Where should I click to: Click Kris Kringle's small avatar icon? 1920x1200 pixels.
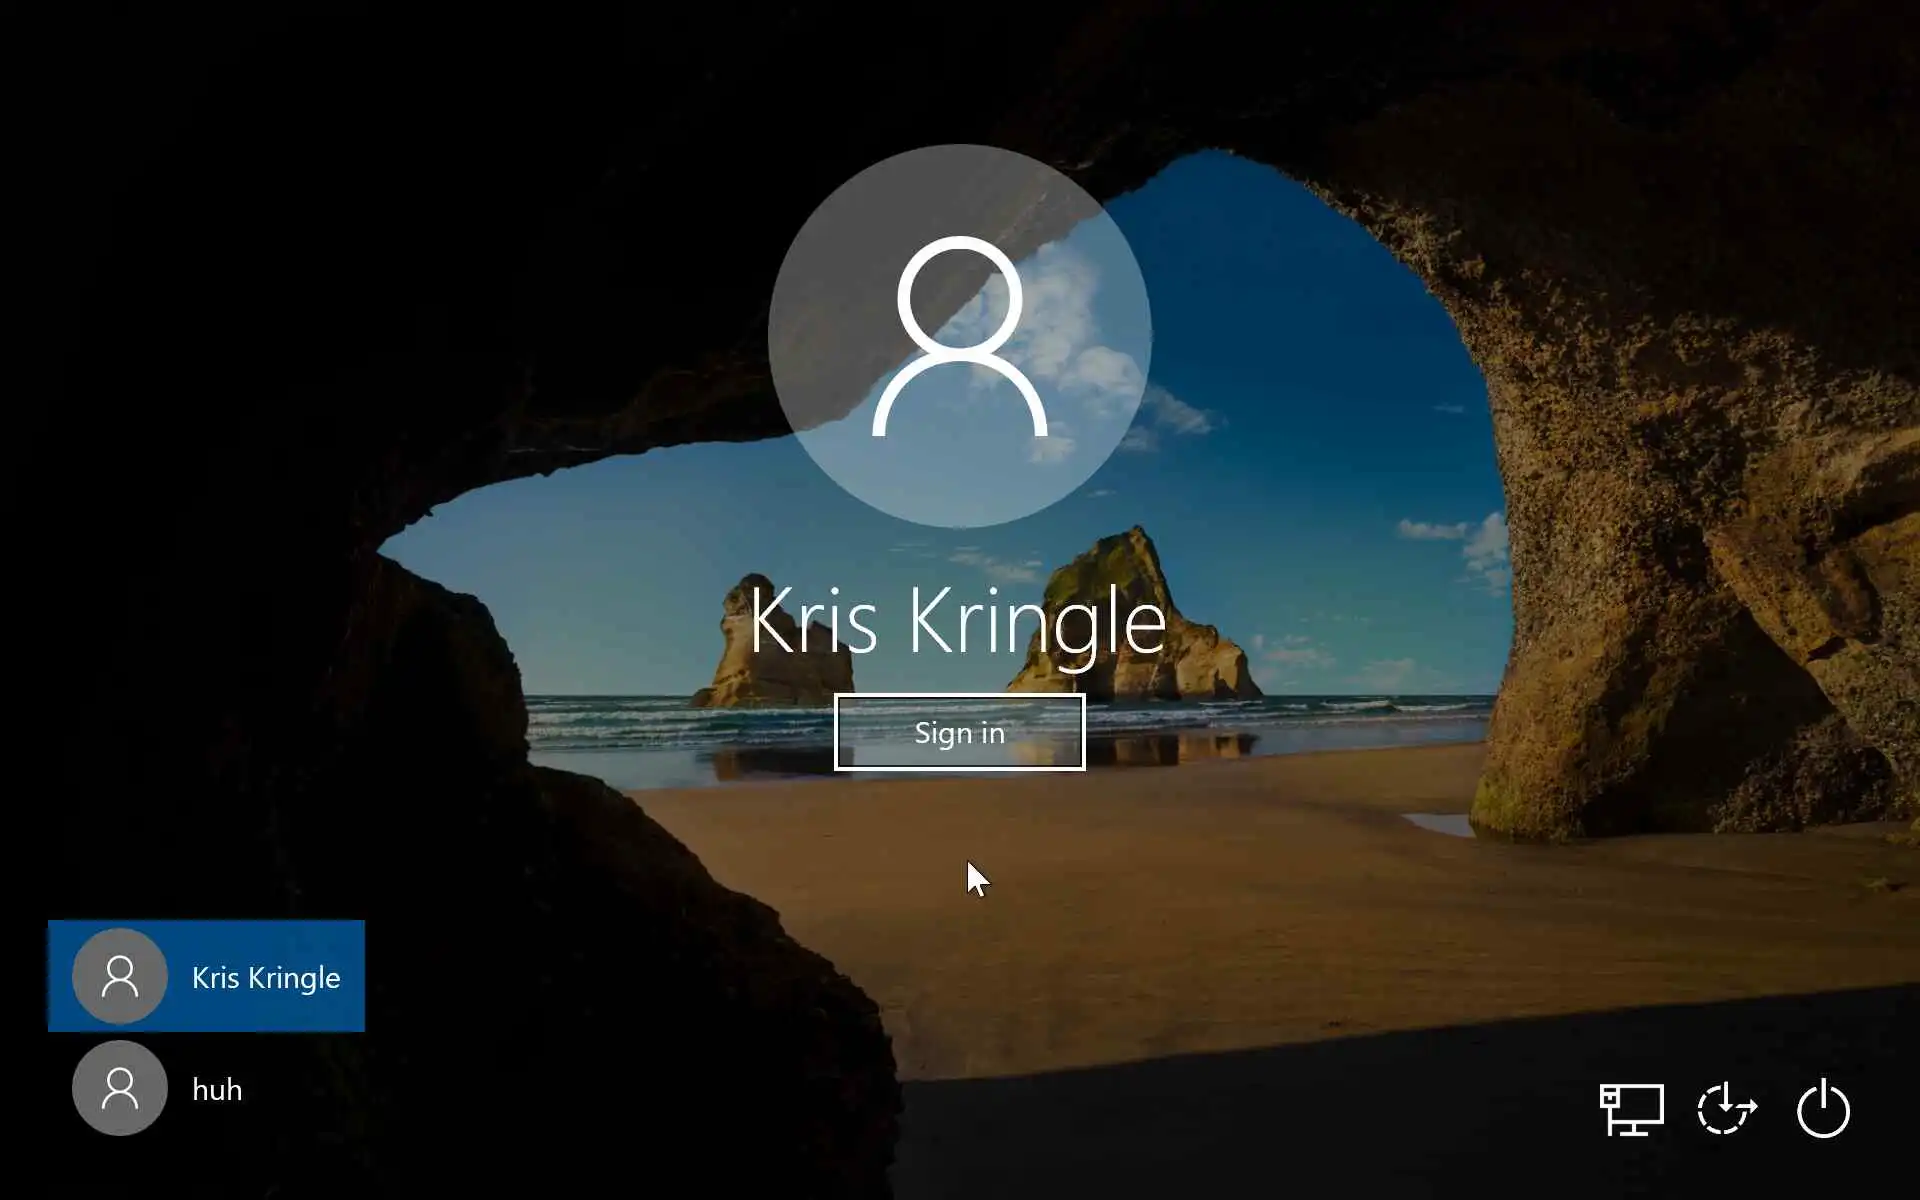point(120,976)
